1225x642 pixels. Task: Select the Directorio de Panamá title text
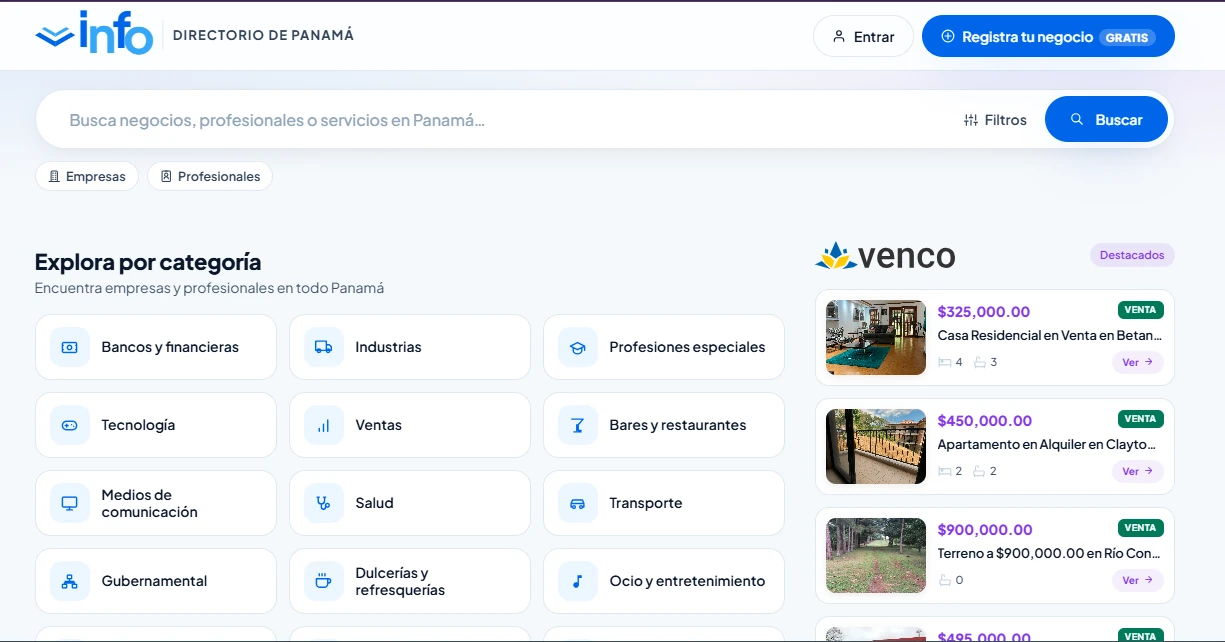tap(263, 35)
